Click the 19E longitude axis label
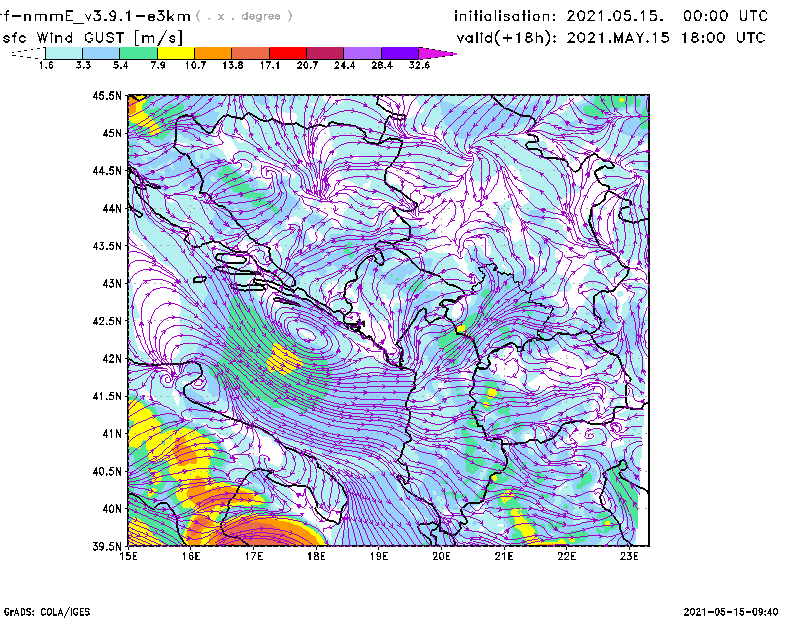Image resolution: width=800 pixels, height=618 pixels. (379, 556)
